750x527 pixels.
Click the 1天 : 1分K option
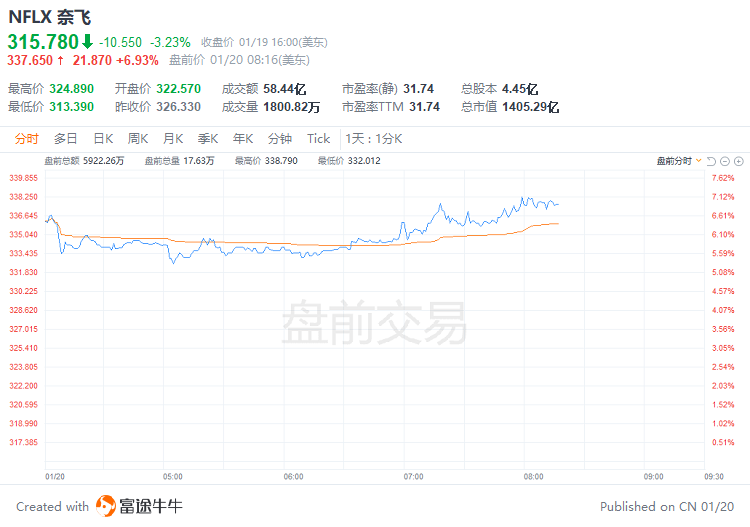[x=374, y=139]
